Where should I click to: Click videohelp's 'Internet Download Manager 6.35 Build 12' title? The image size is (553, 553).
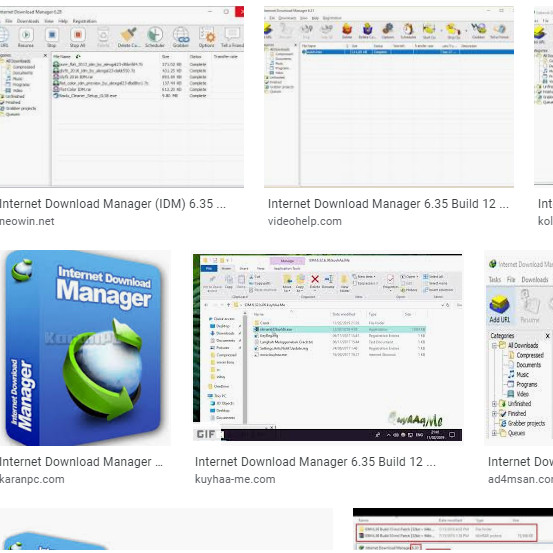pos(388,204)
